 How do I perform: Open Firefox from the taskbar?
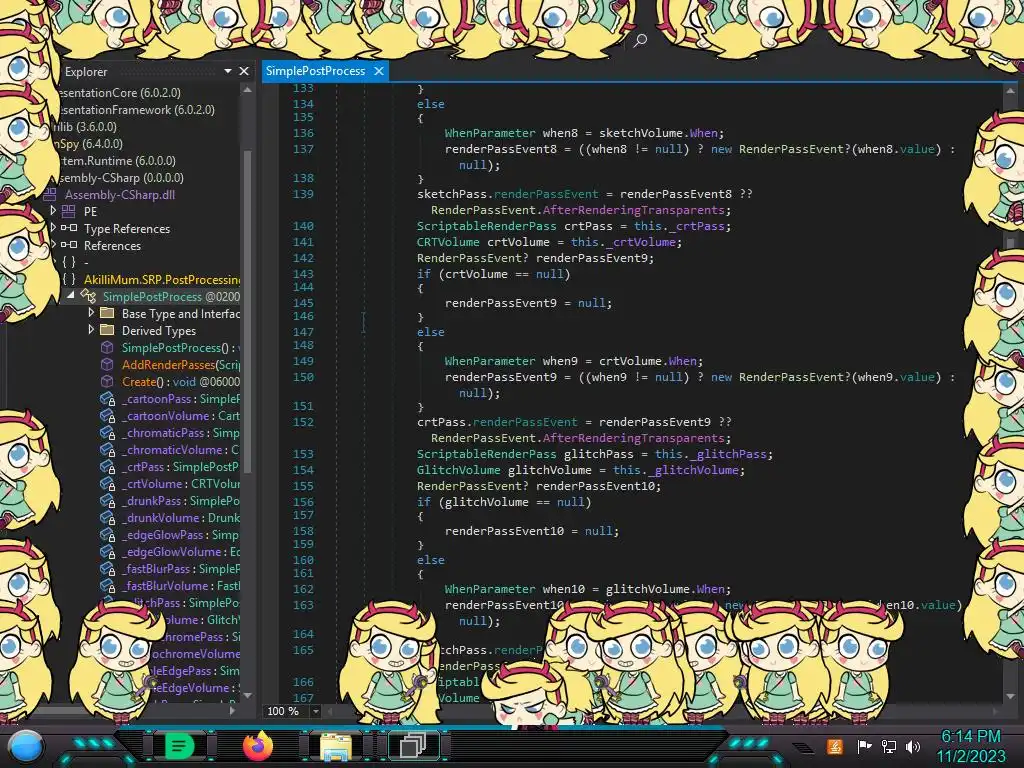257,746
